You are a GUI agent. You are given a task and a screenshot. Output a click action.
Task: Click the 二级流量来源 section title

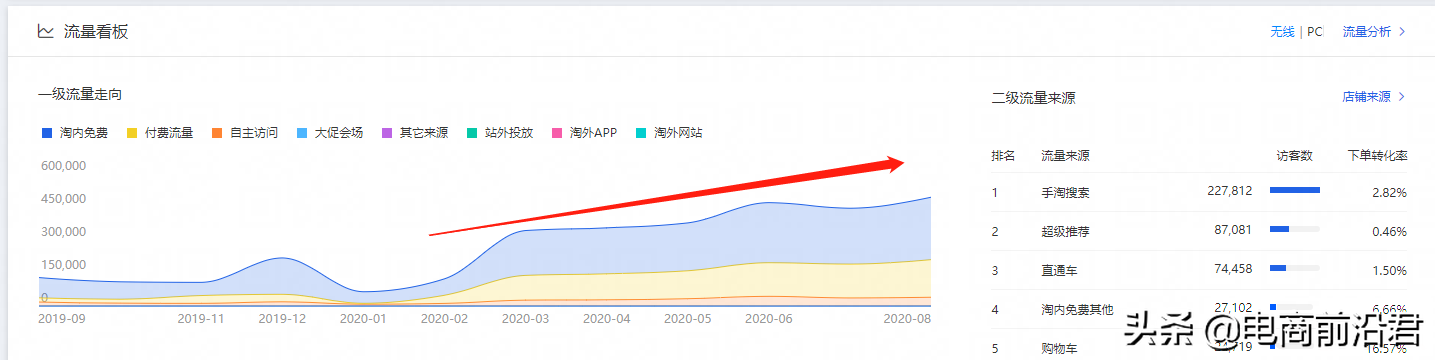coord(1033,98)
